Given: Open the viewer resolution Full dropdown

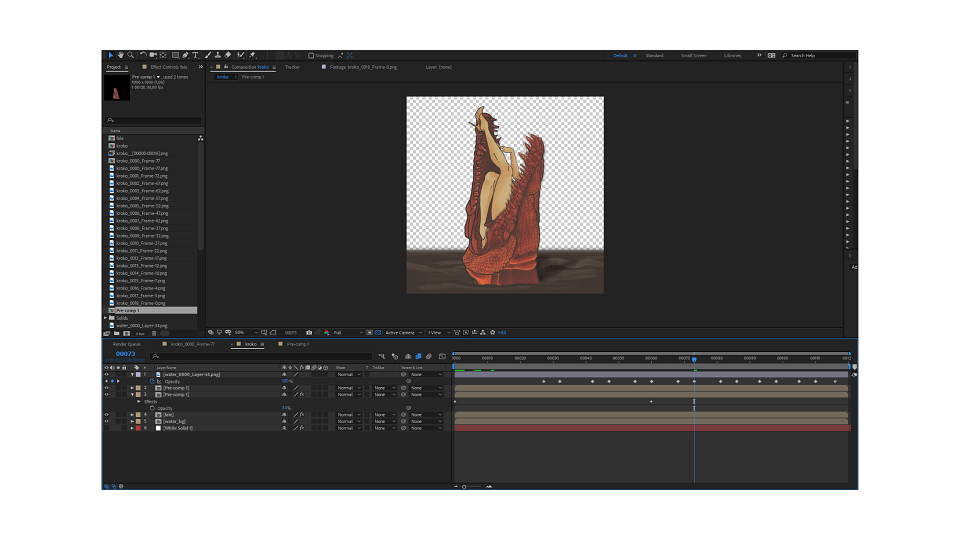Looking at the screenshot, I should click(x=348, y=332).
